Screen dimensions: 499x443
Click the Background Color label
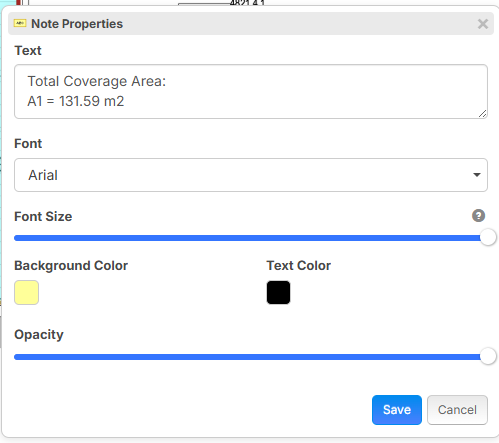pyautogui.click(x=71, y=266)
